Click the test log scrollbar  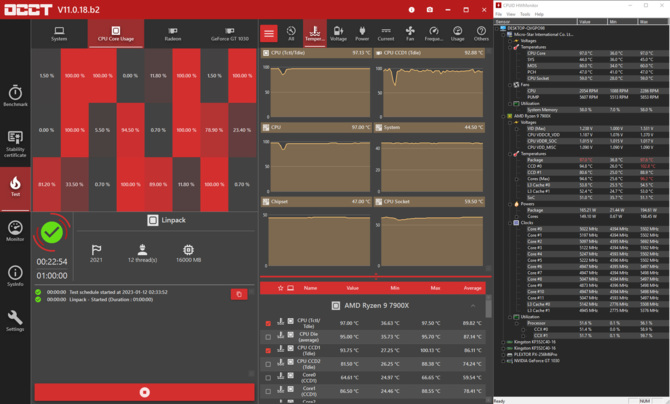tap(252, 332)
